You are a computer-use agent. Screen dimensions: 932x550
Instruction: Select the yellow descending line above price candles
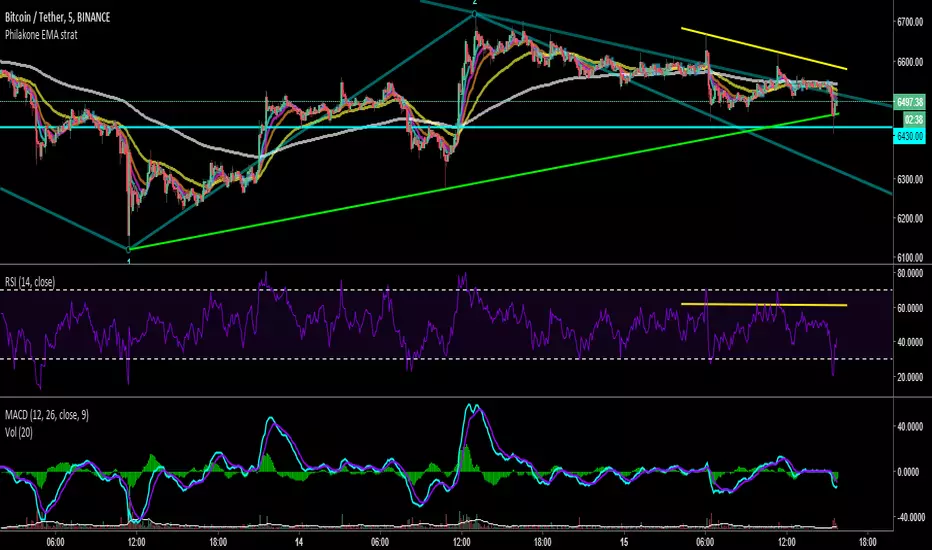764,49
